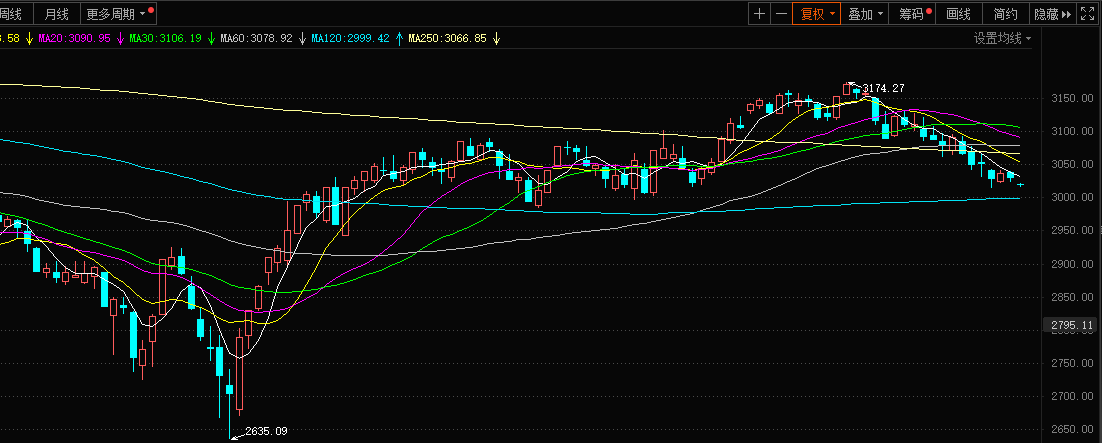Click the minus zoom-out icon

780,14
